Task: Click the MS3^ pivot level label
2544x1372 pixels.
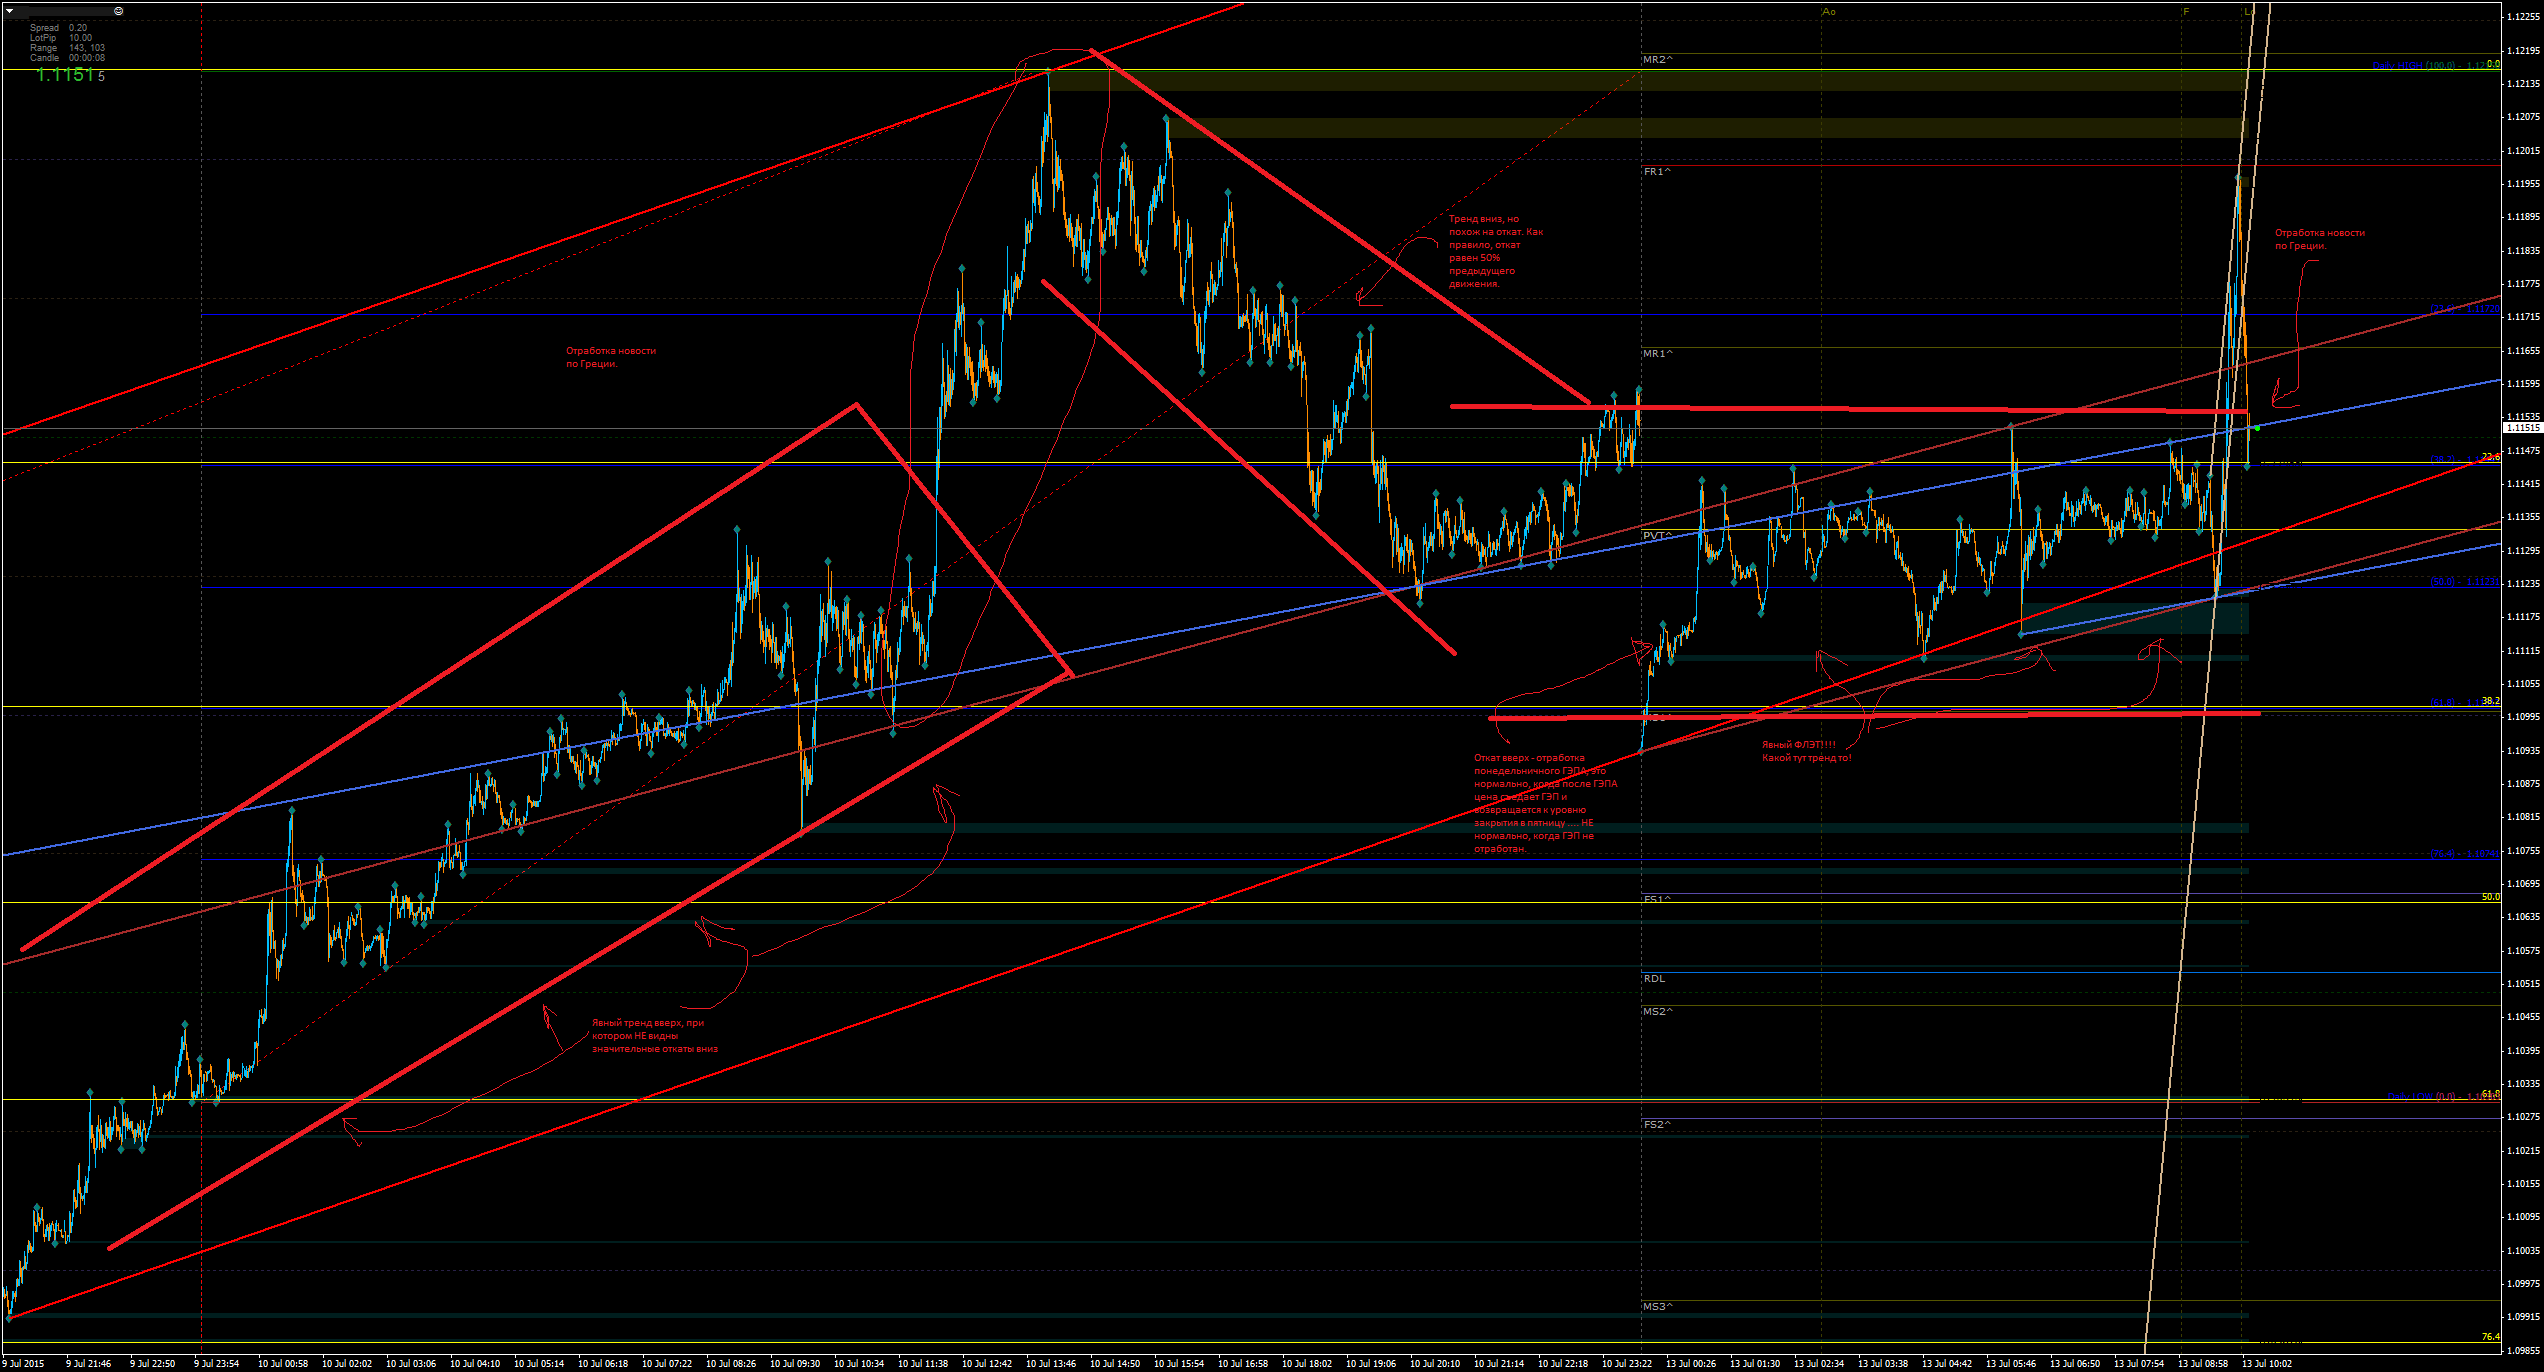Action: click(x=1657, y=1307)
